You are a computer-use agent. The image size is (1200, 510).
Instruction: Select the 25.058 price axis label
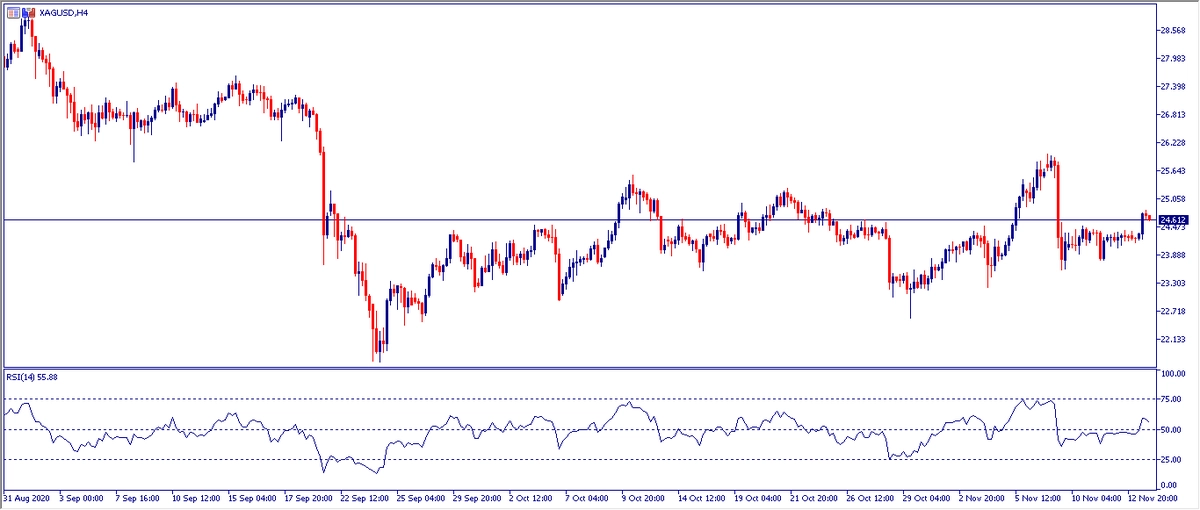1172,199
